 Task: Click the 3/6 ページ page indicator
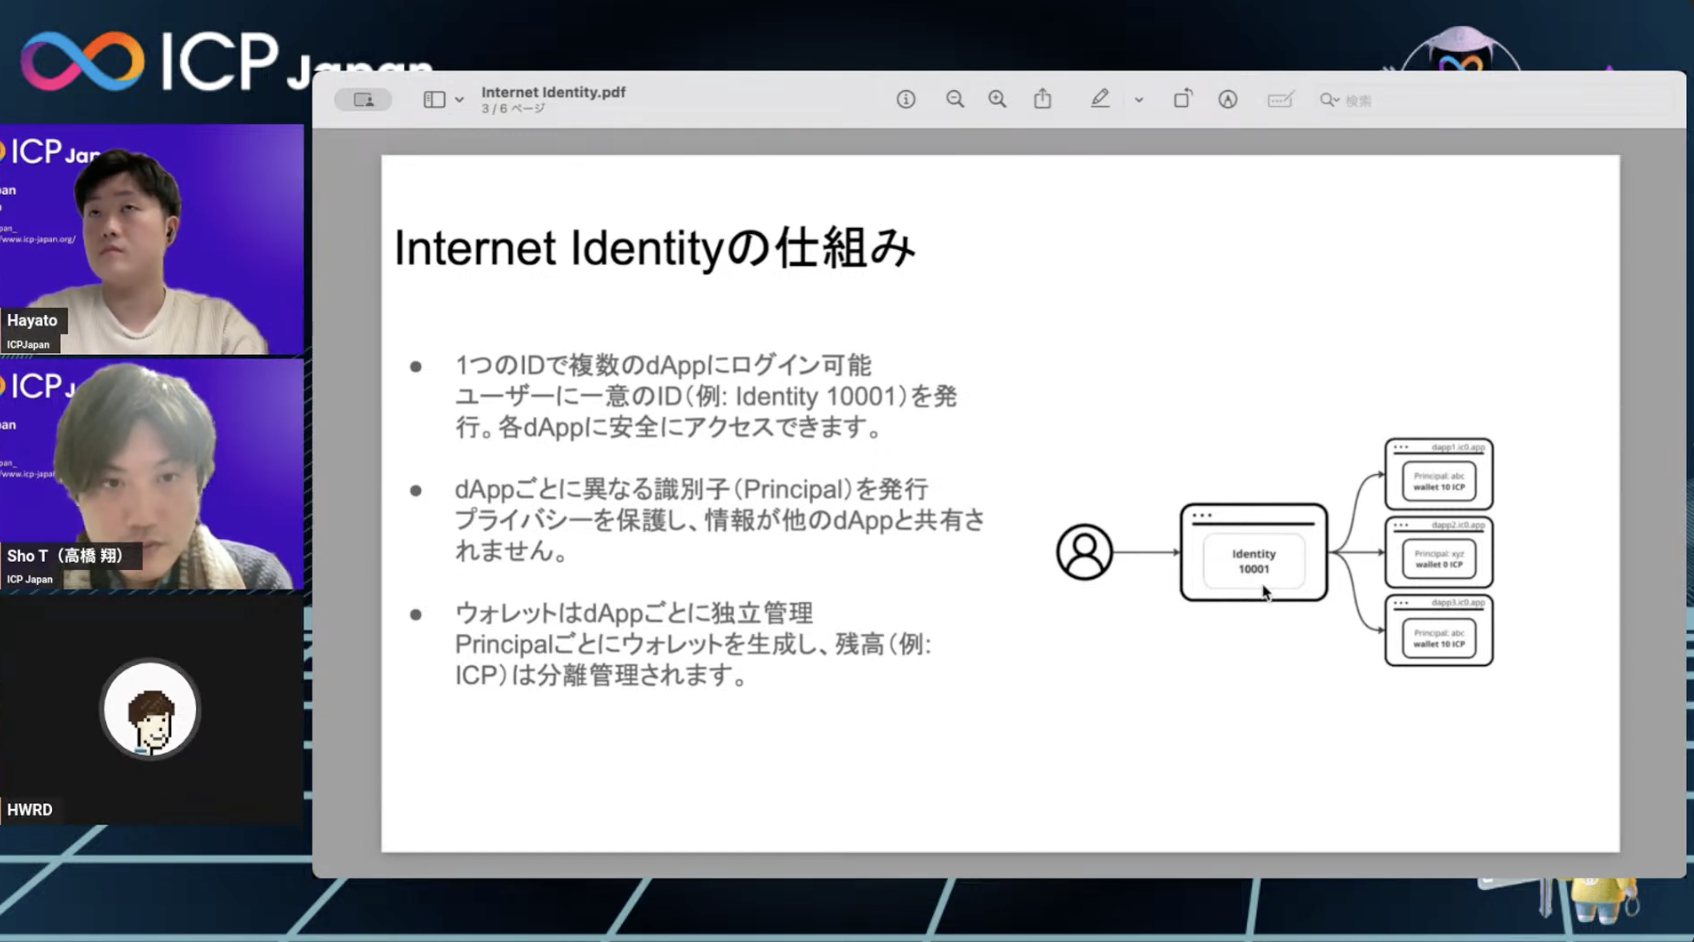coord(511,108)
